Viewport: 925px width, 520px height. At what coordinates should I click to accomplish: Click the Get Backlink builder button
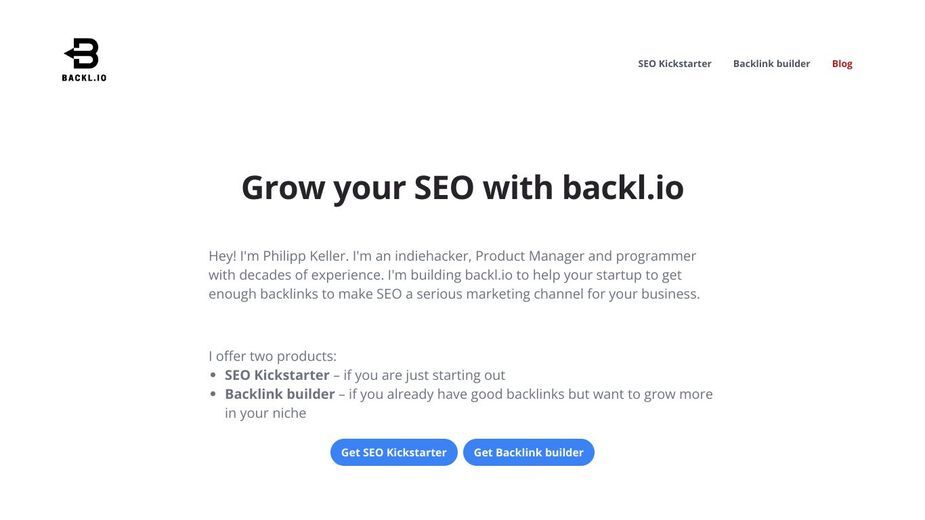point(529,452)
